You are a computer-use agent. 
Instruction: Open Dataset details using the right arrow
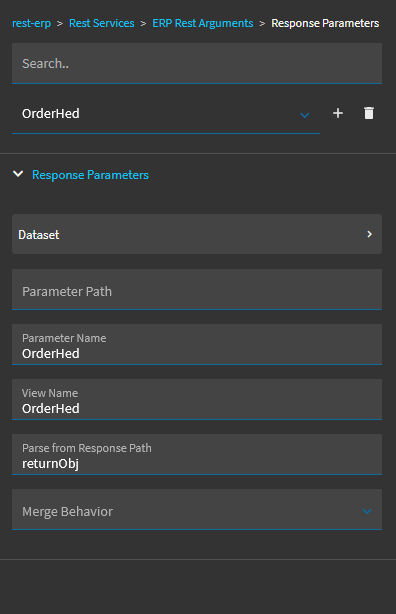coord(369,234)
